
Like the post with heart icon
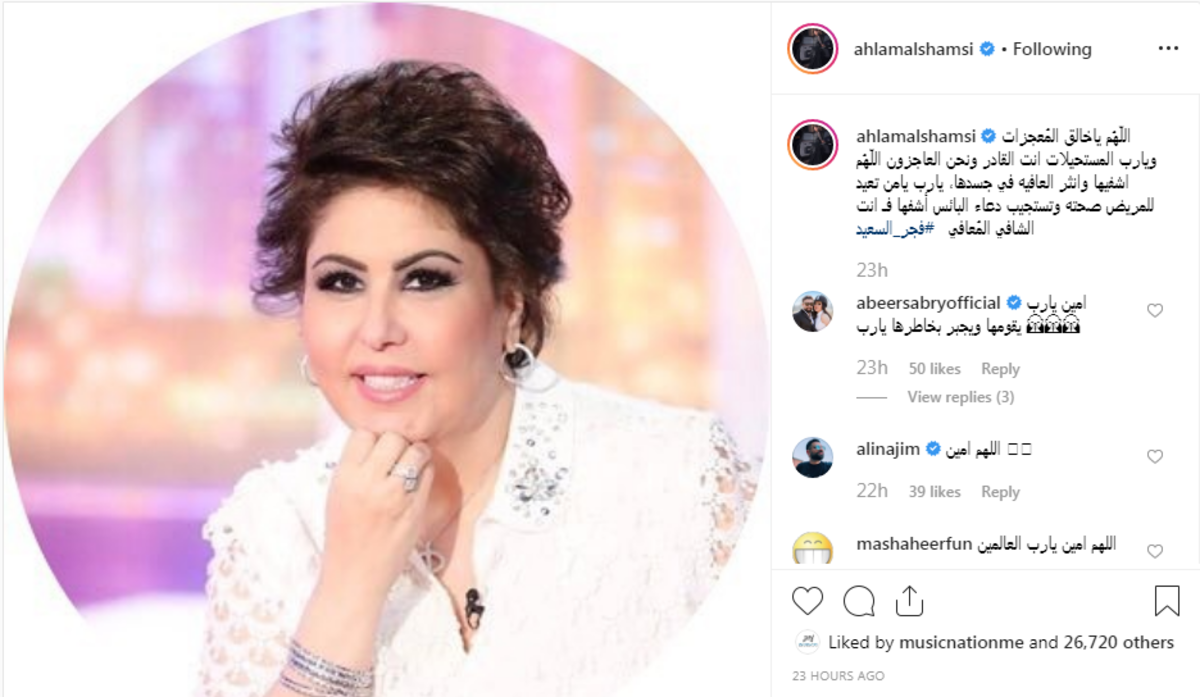(807, 600)
